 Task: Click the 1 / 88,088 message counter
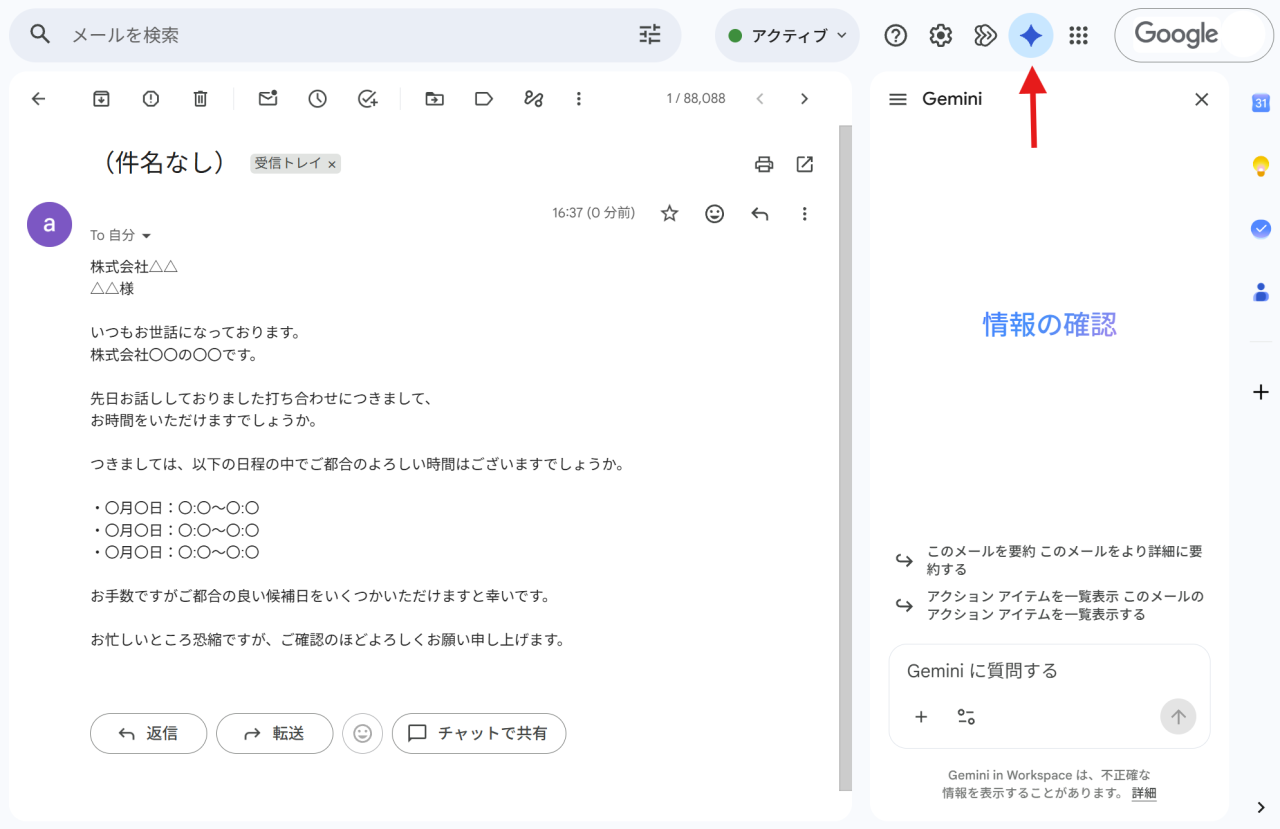coord(696,98)
